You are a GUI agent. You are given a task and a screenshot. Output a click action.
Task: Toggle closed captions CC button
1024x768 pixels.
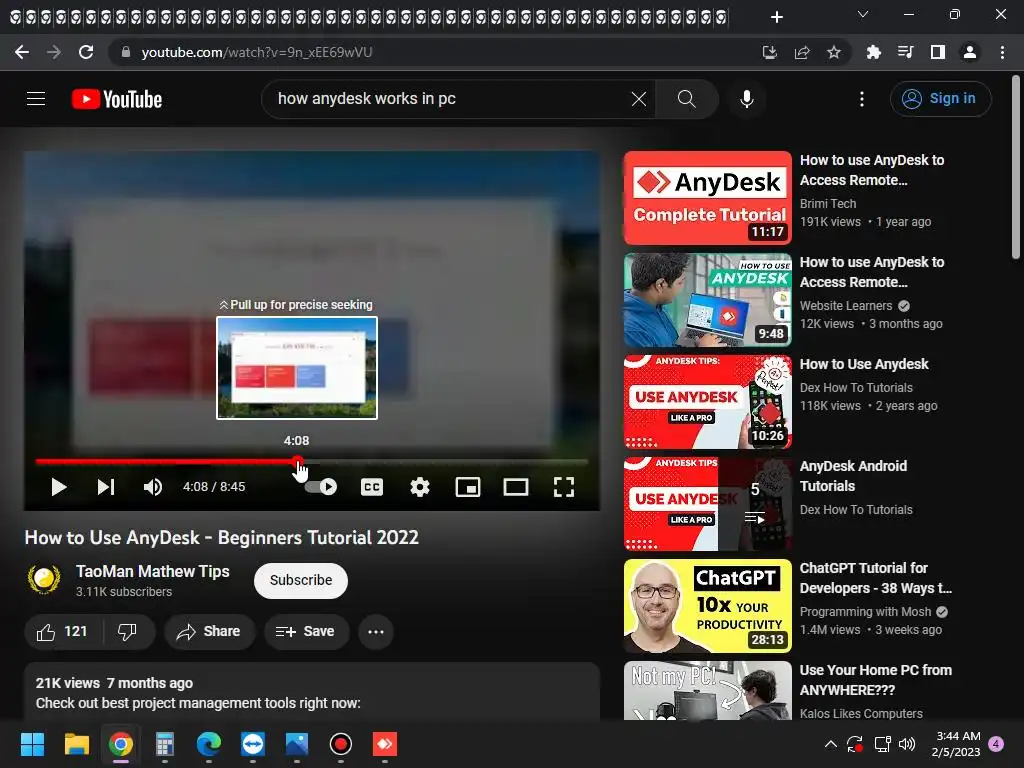[372, 487]
